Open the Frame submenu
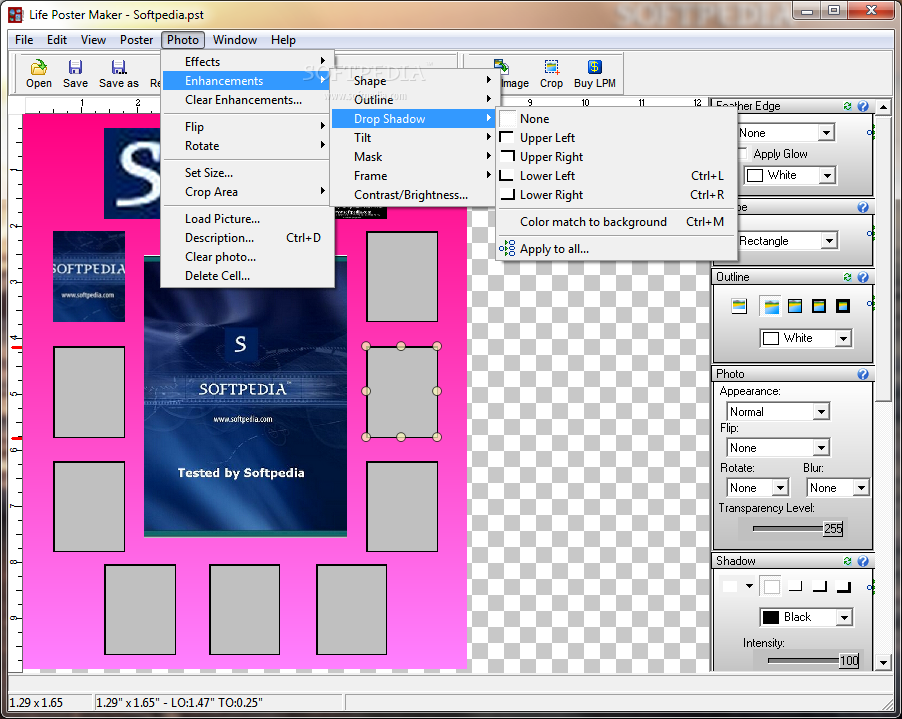The height and width of the screenshot is (719, 902). pos(412,176)
